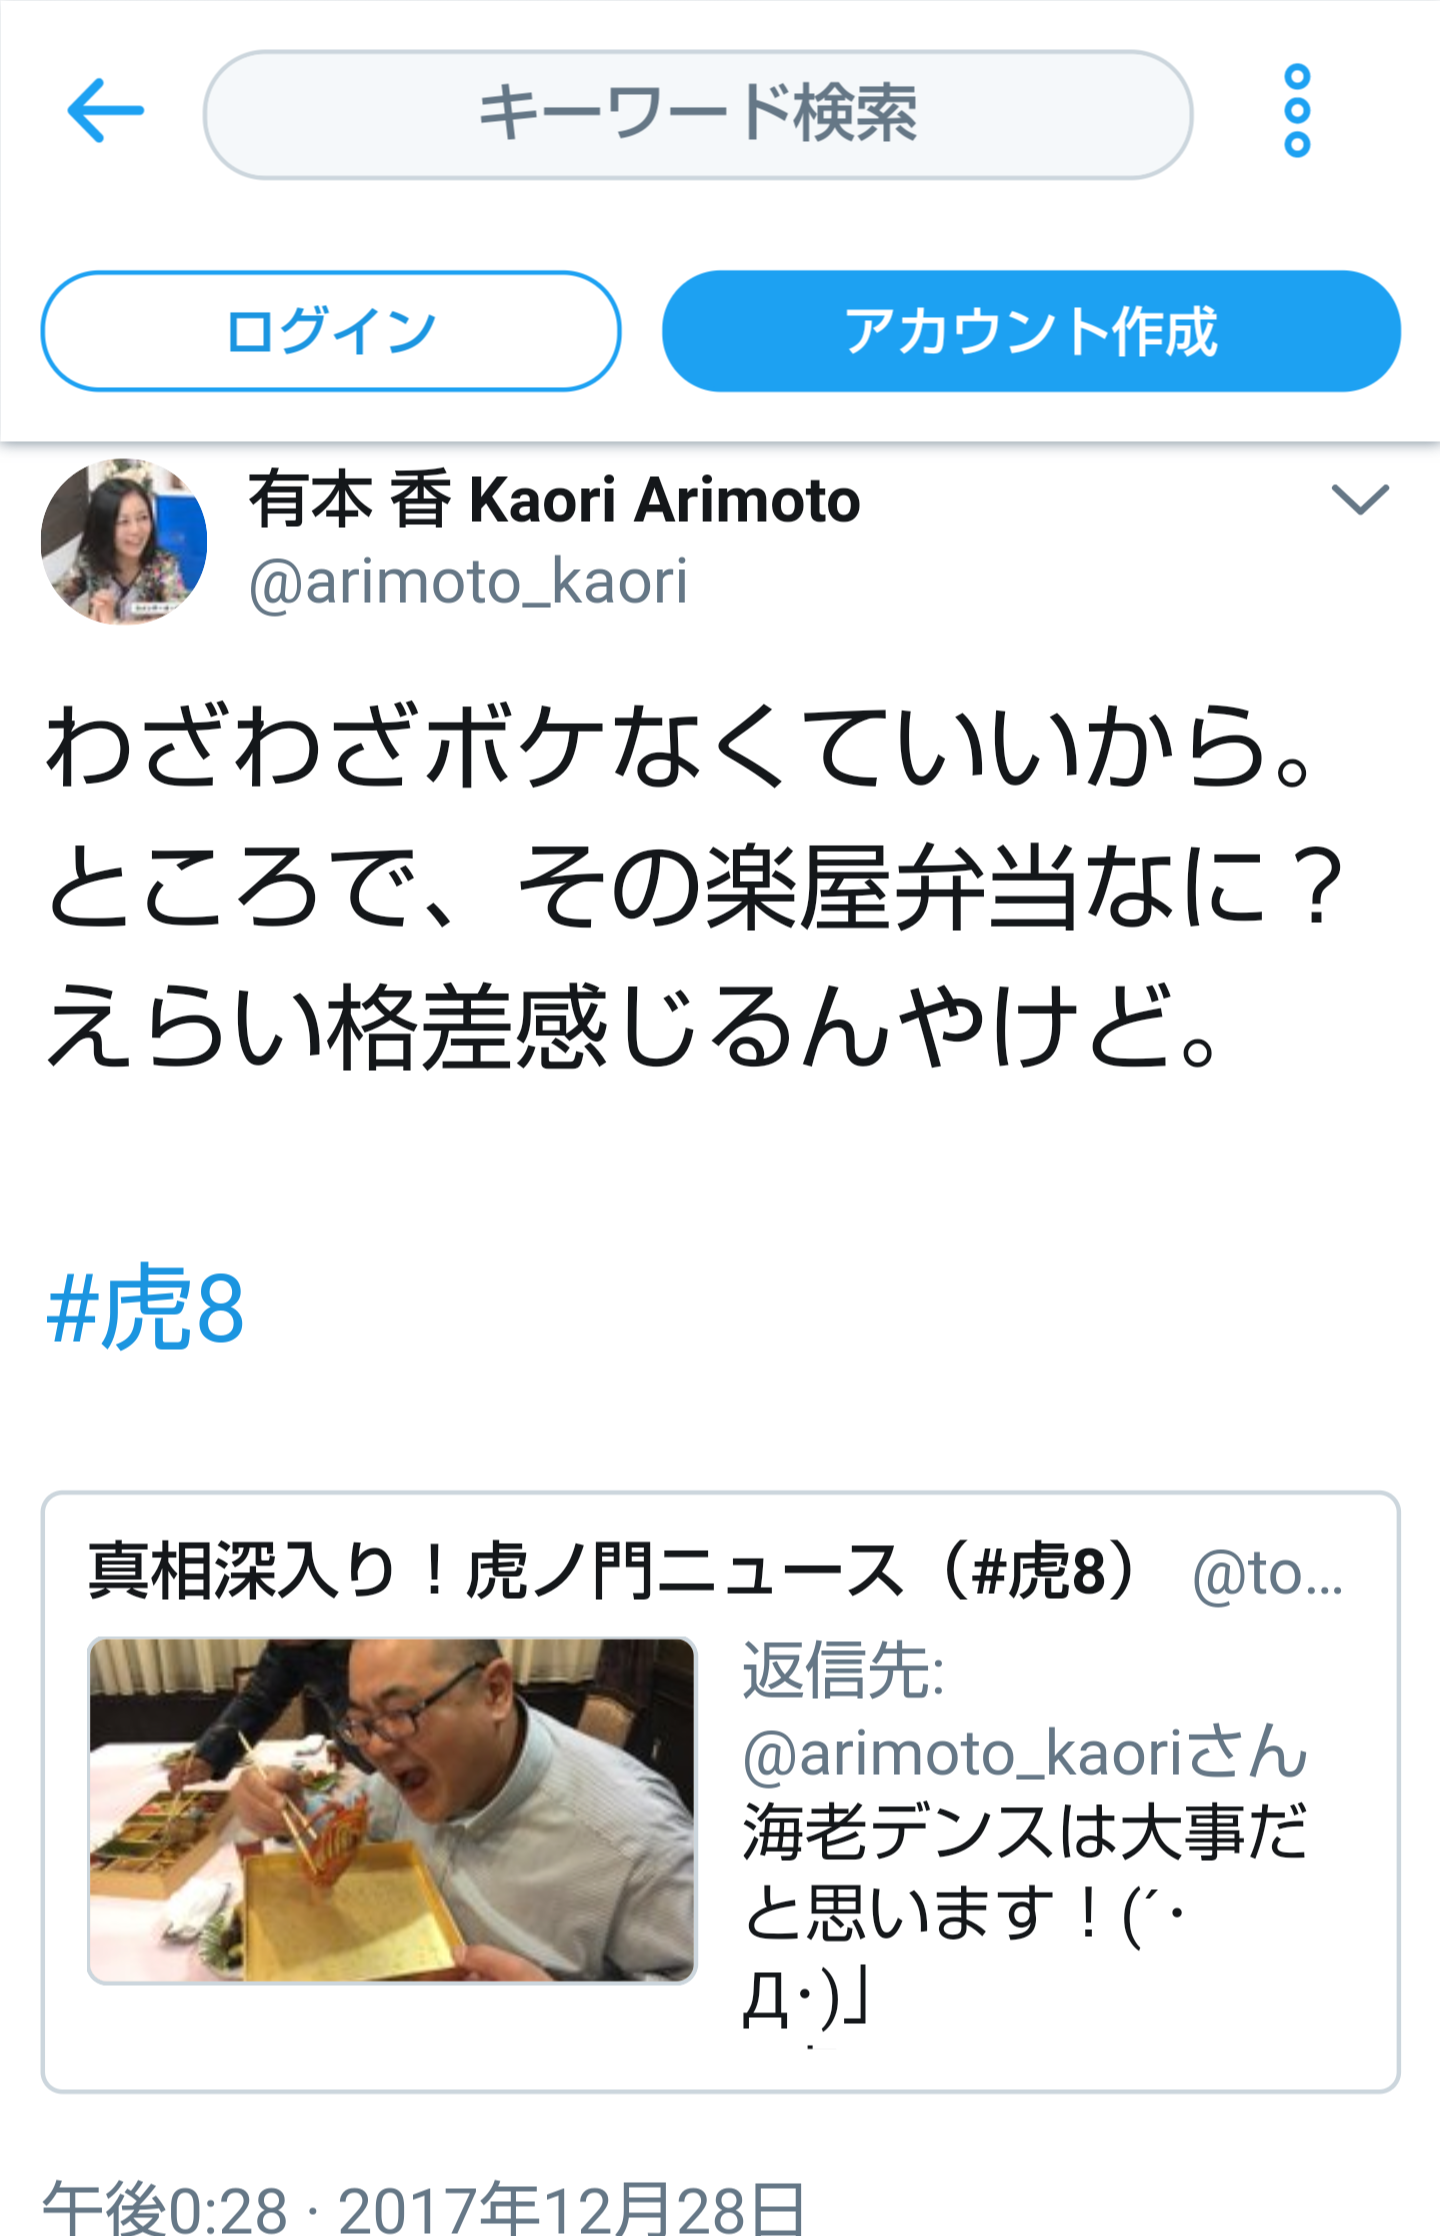
Task: Follow the #虎8 hashtag link
Action: click(146, 1307)
